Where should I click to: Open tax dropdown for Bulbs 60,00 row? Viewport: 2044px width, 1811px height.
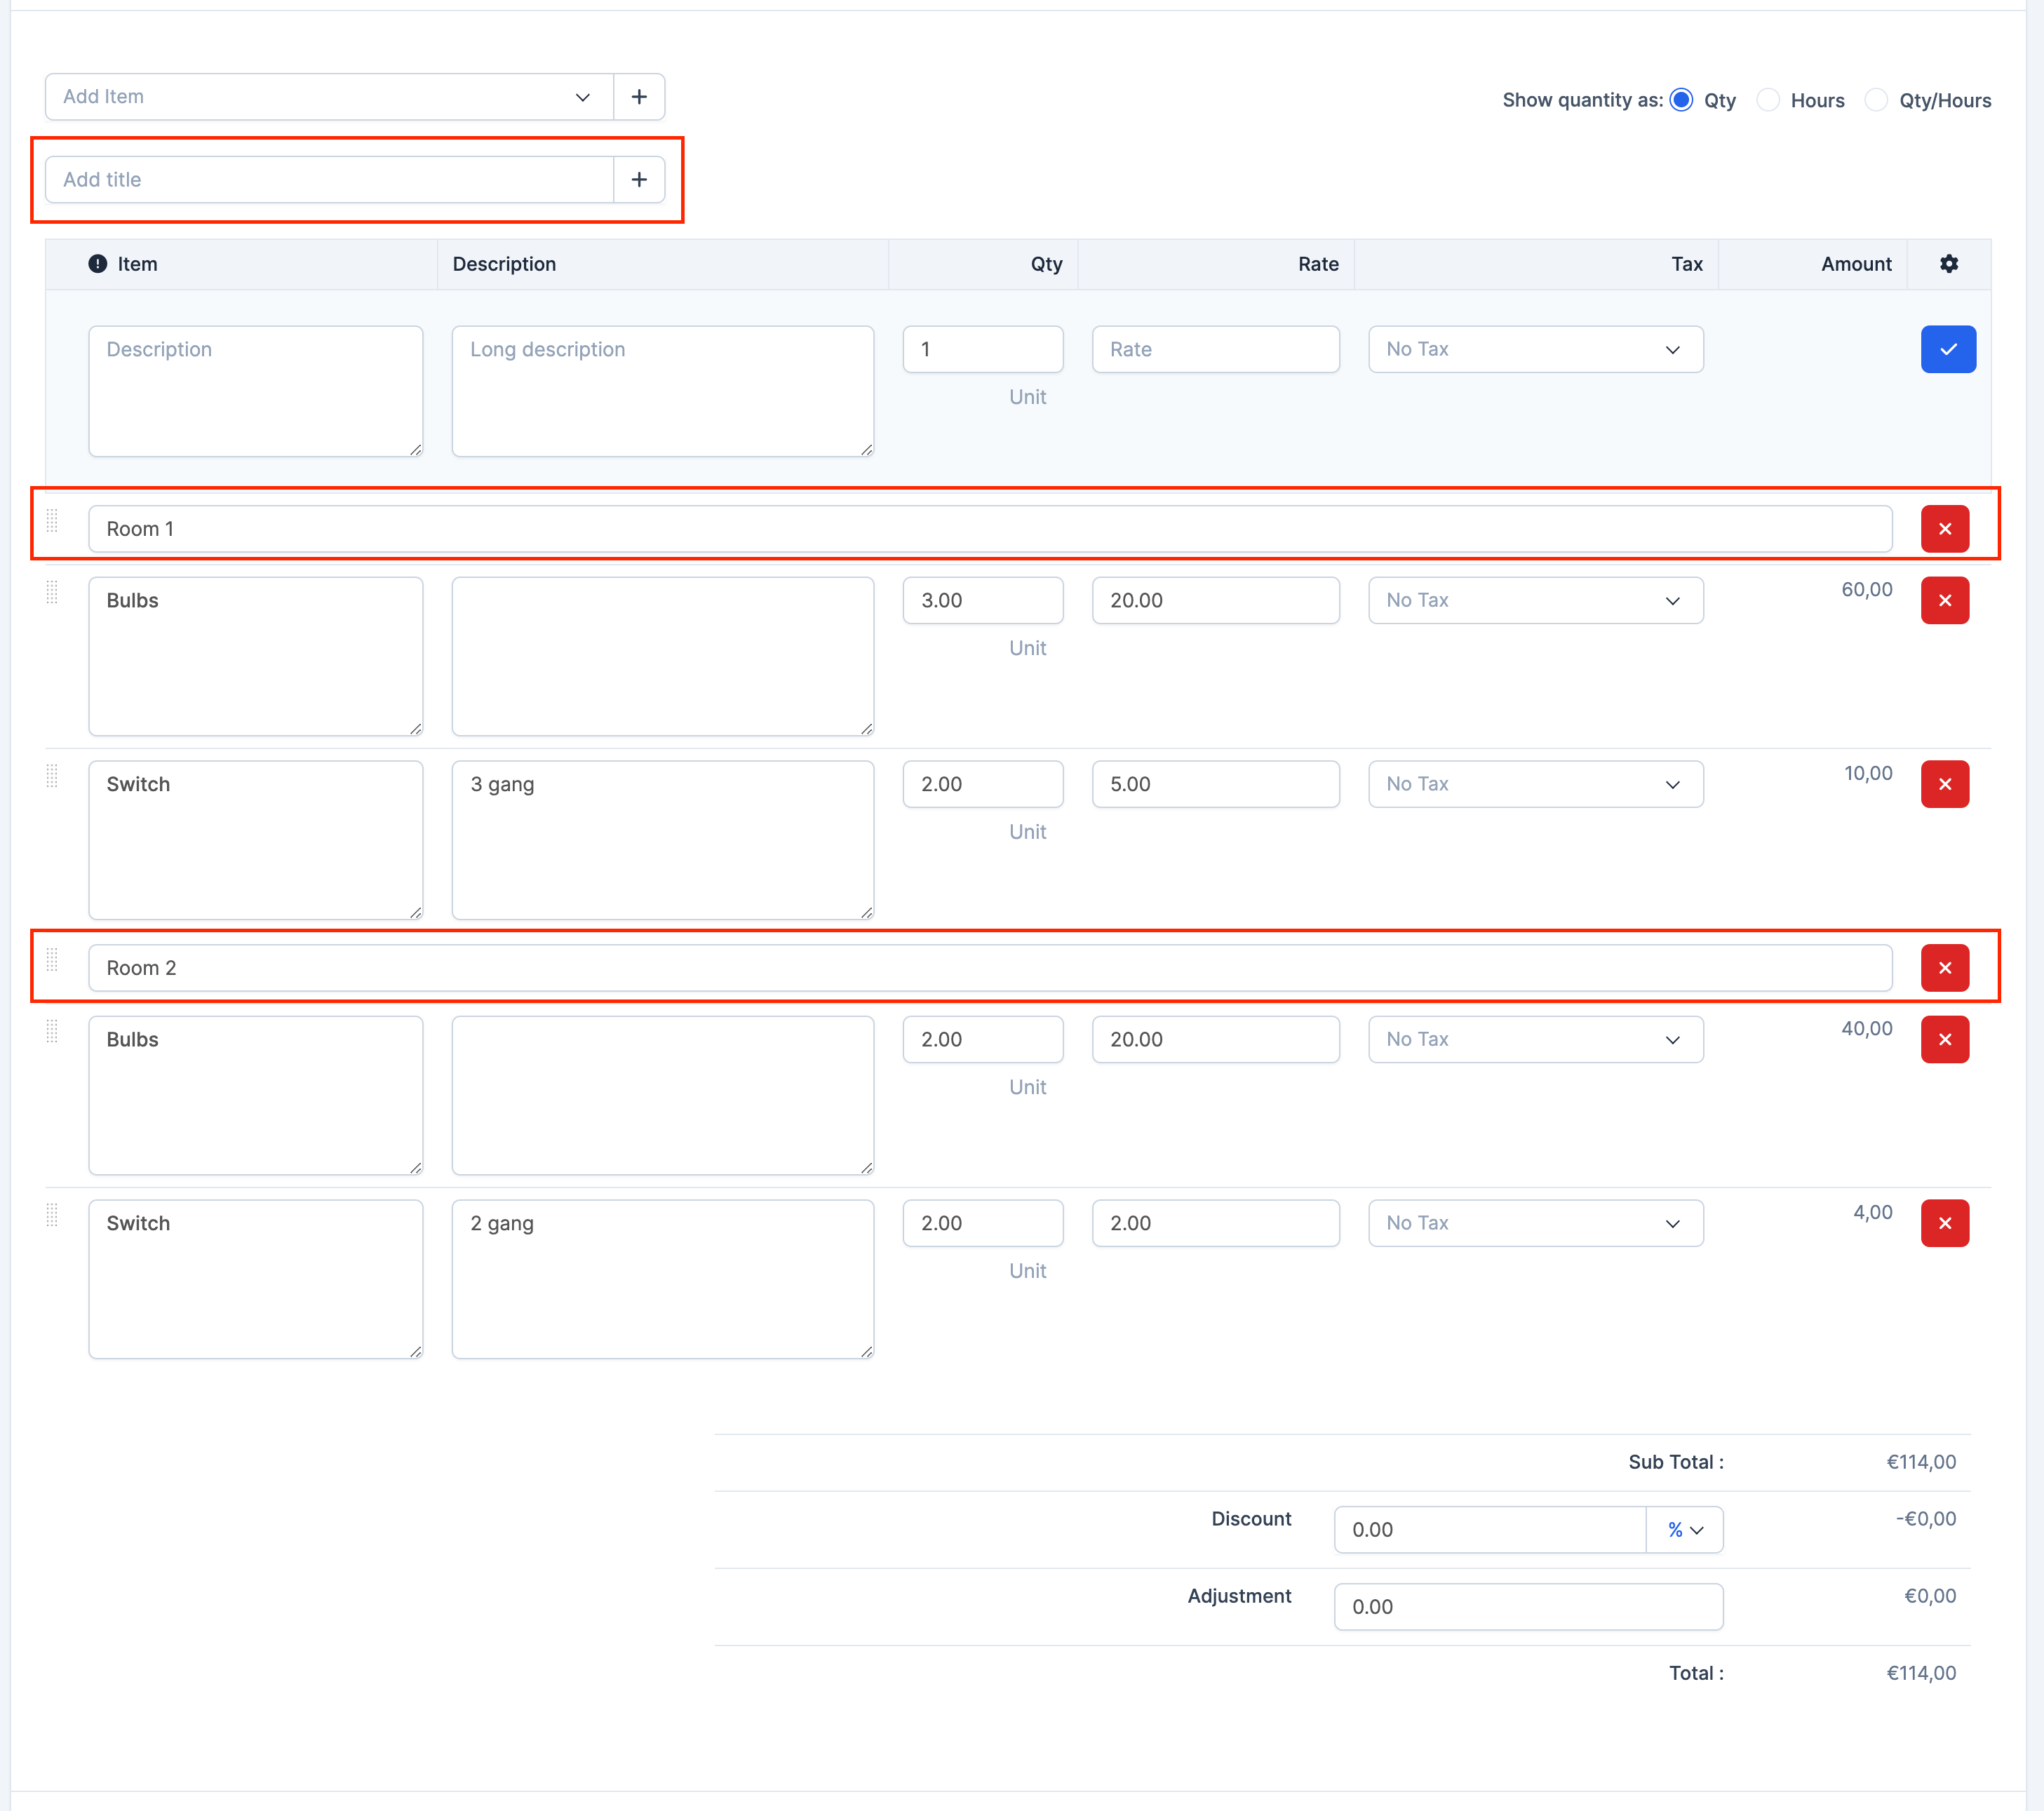point(1536,600)
